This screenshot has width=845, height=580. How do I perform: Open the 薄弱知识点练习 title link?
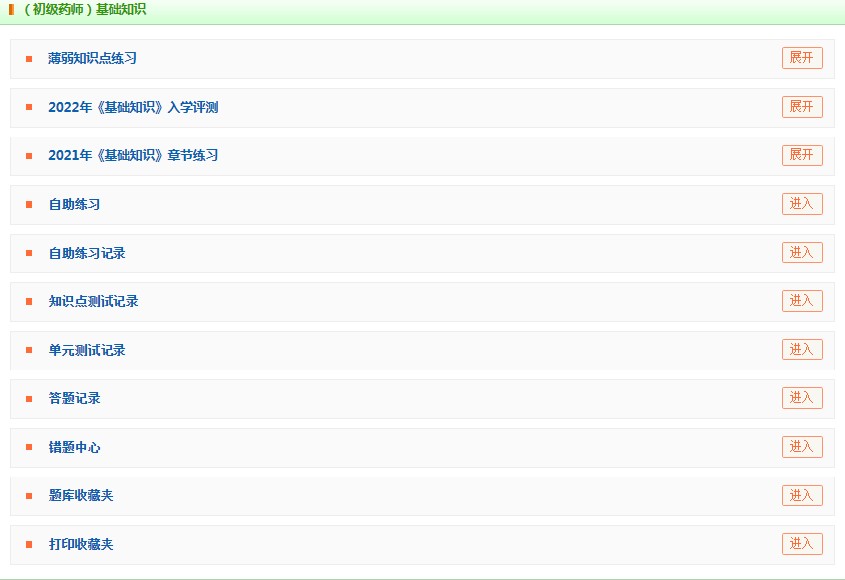[x=92, y=59]
